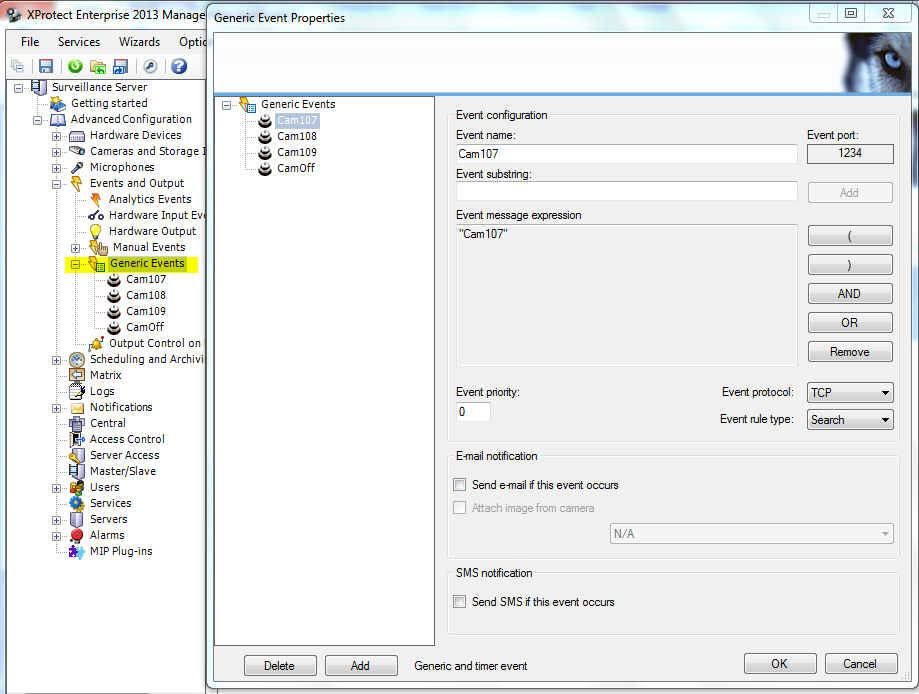
Task: Open the Wizards menu
Action: [139, 42]
